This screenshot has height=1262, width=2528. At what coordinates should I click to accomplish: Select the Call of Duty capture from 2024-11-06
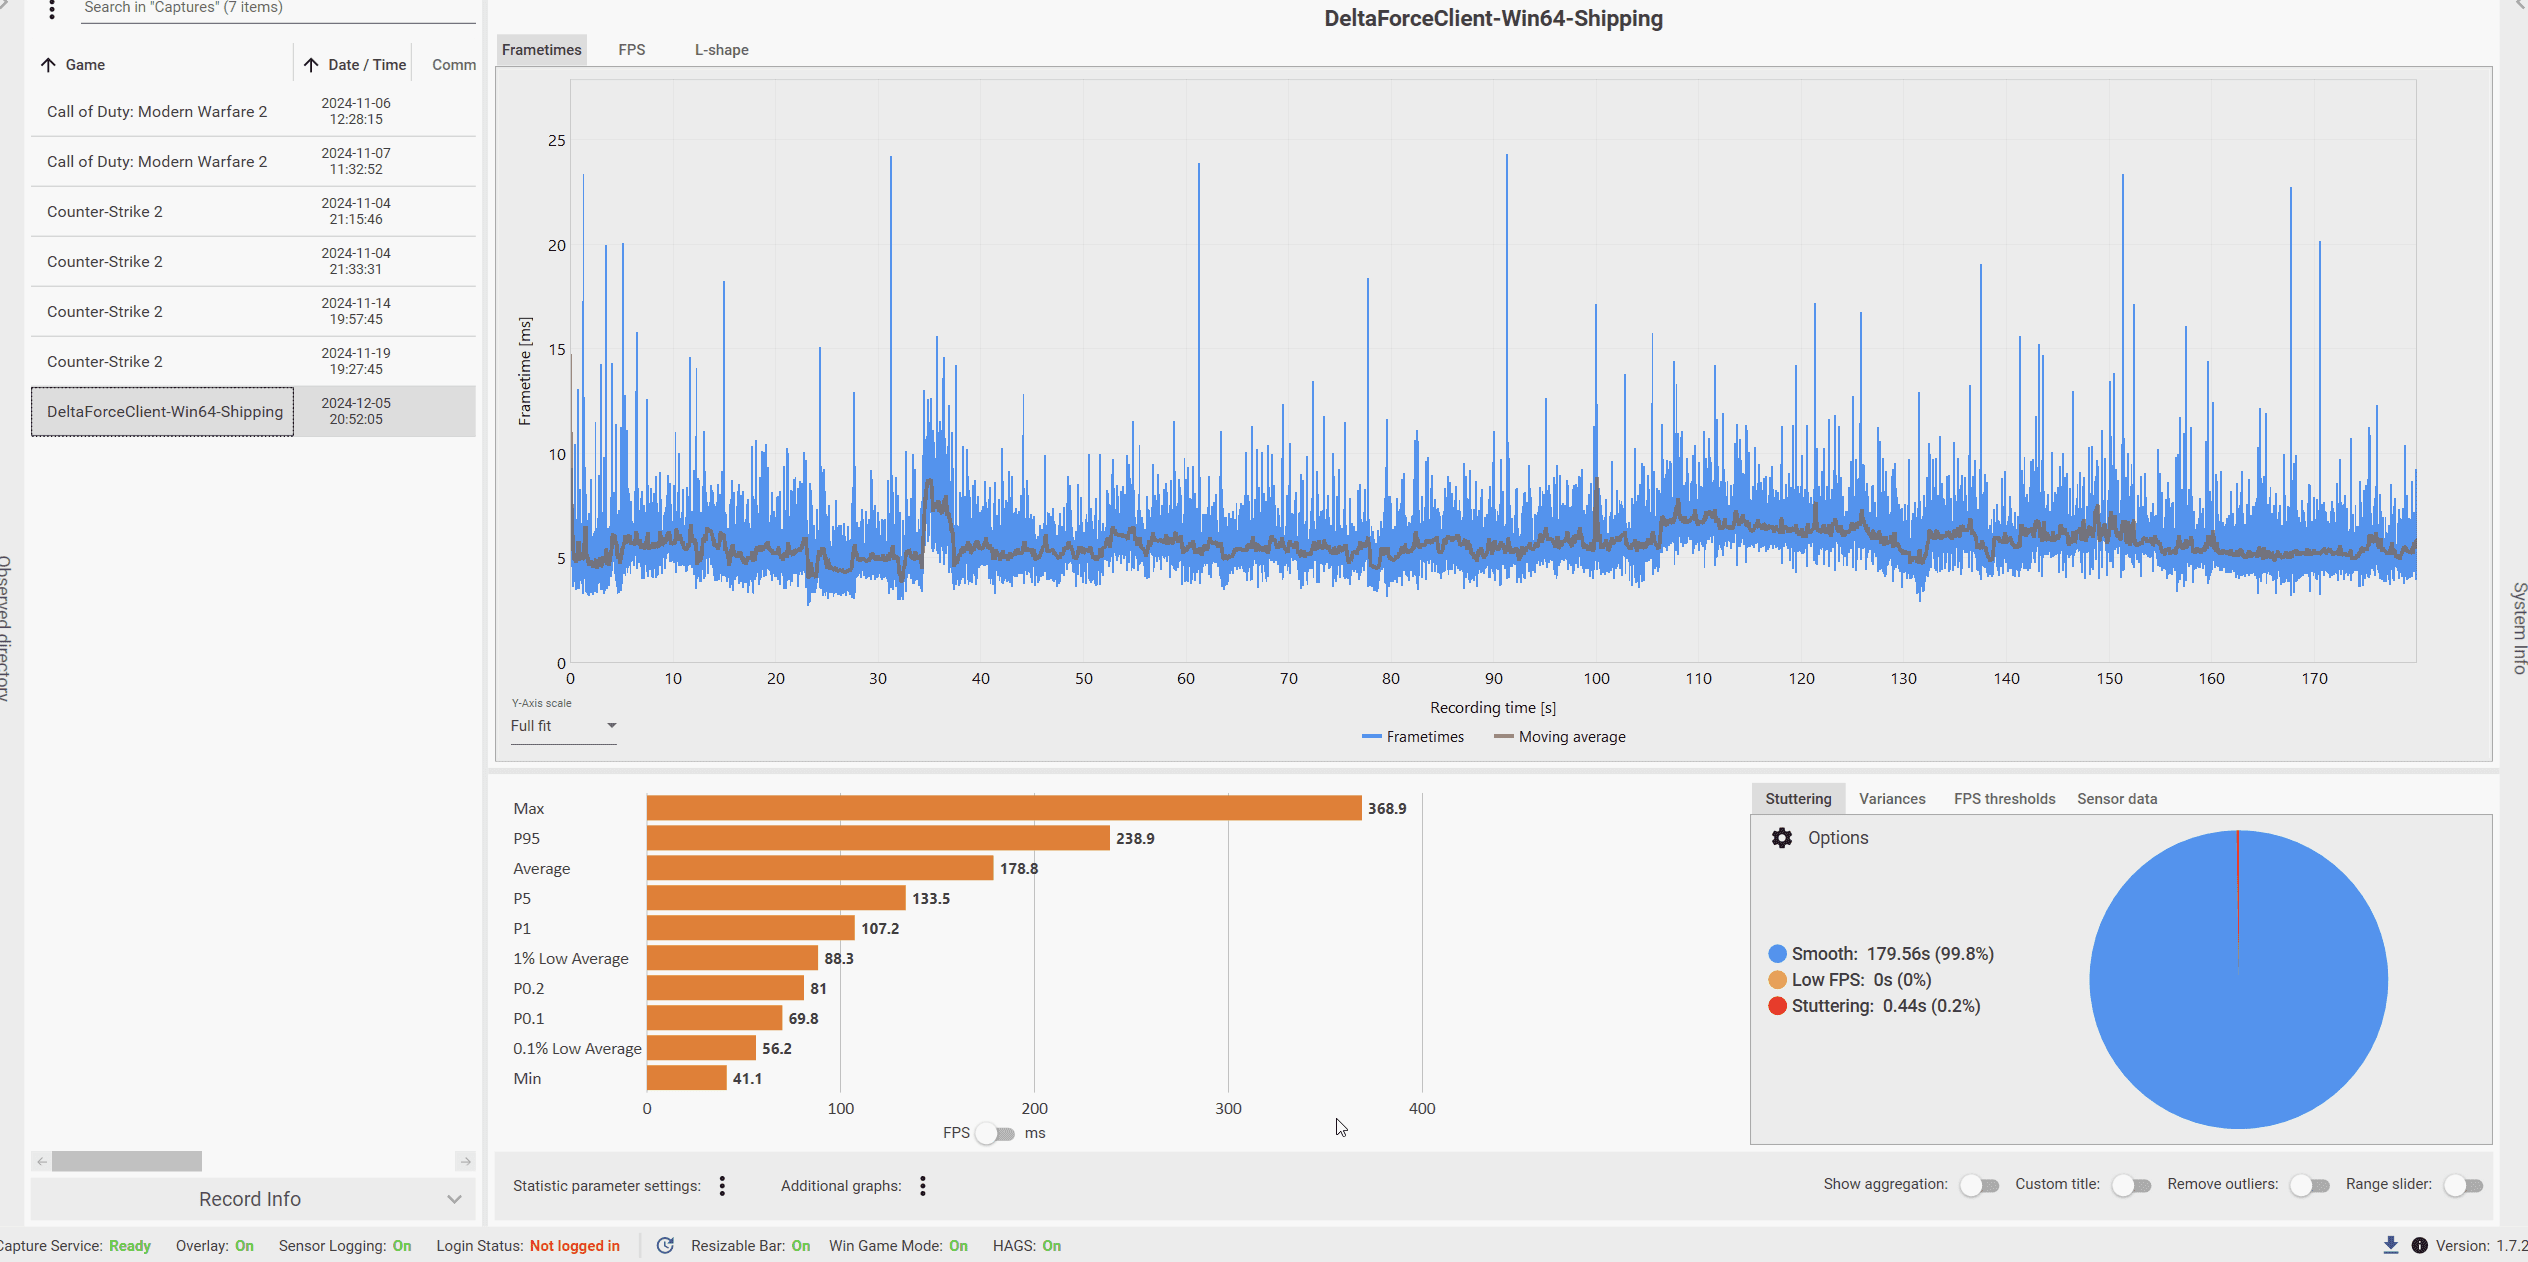(253, 111)
